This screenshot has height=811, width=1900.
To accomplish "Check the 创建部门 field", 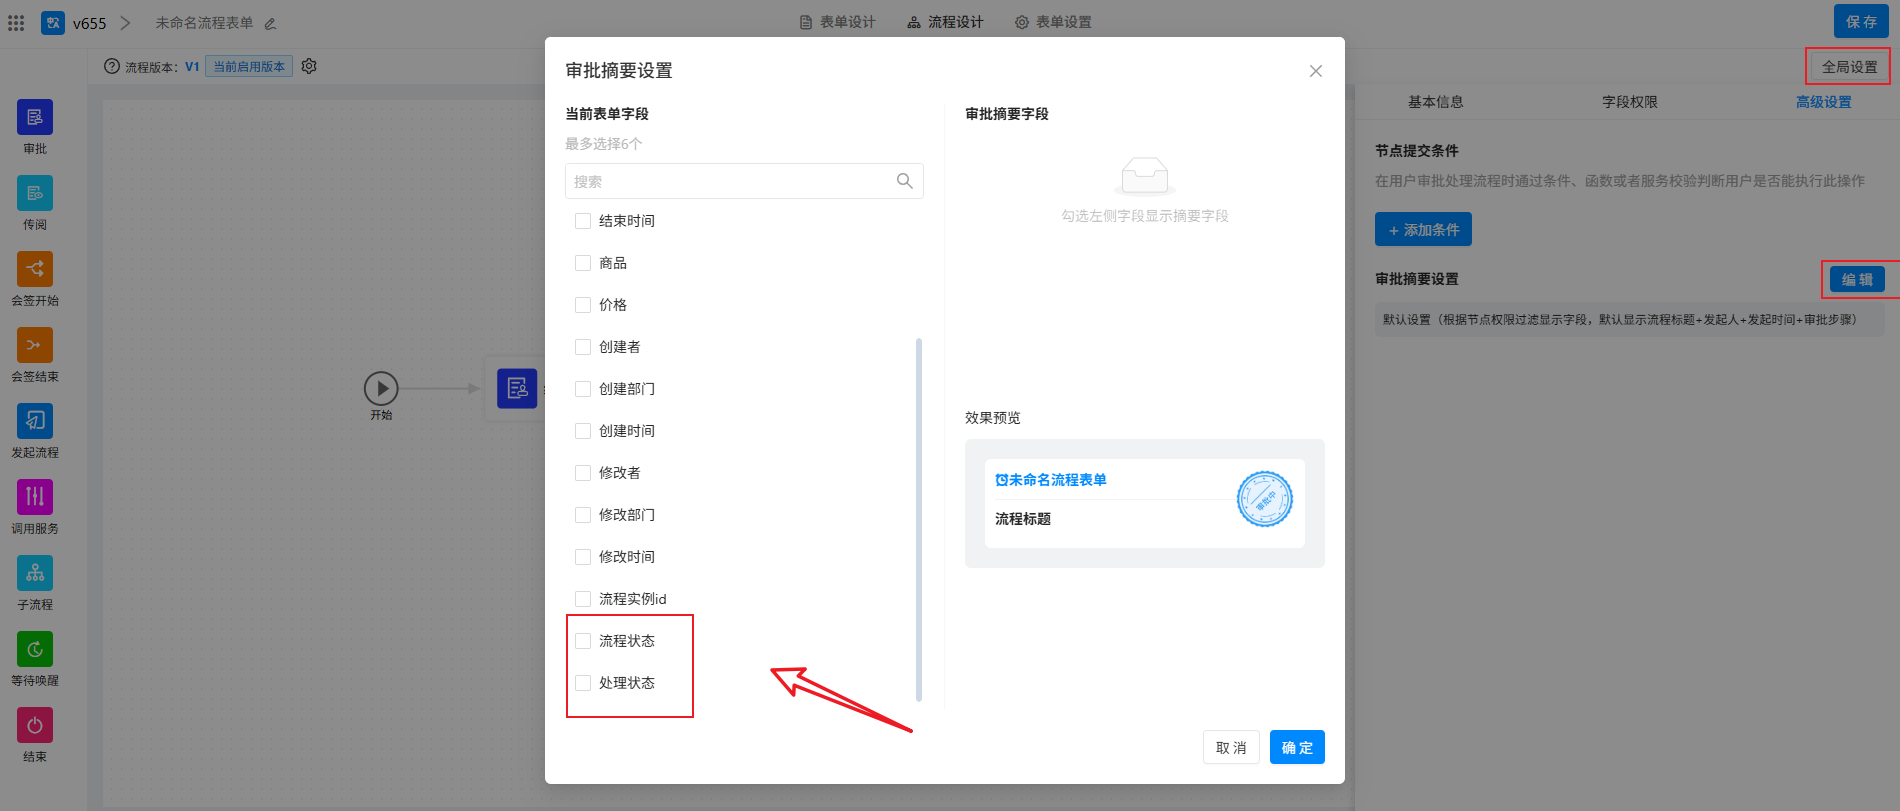I will (583, 389).
